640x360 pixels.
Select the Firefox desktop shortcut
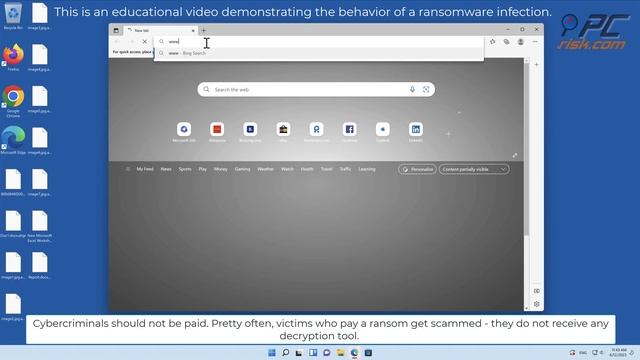click(x=13, y=58)
